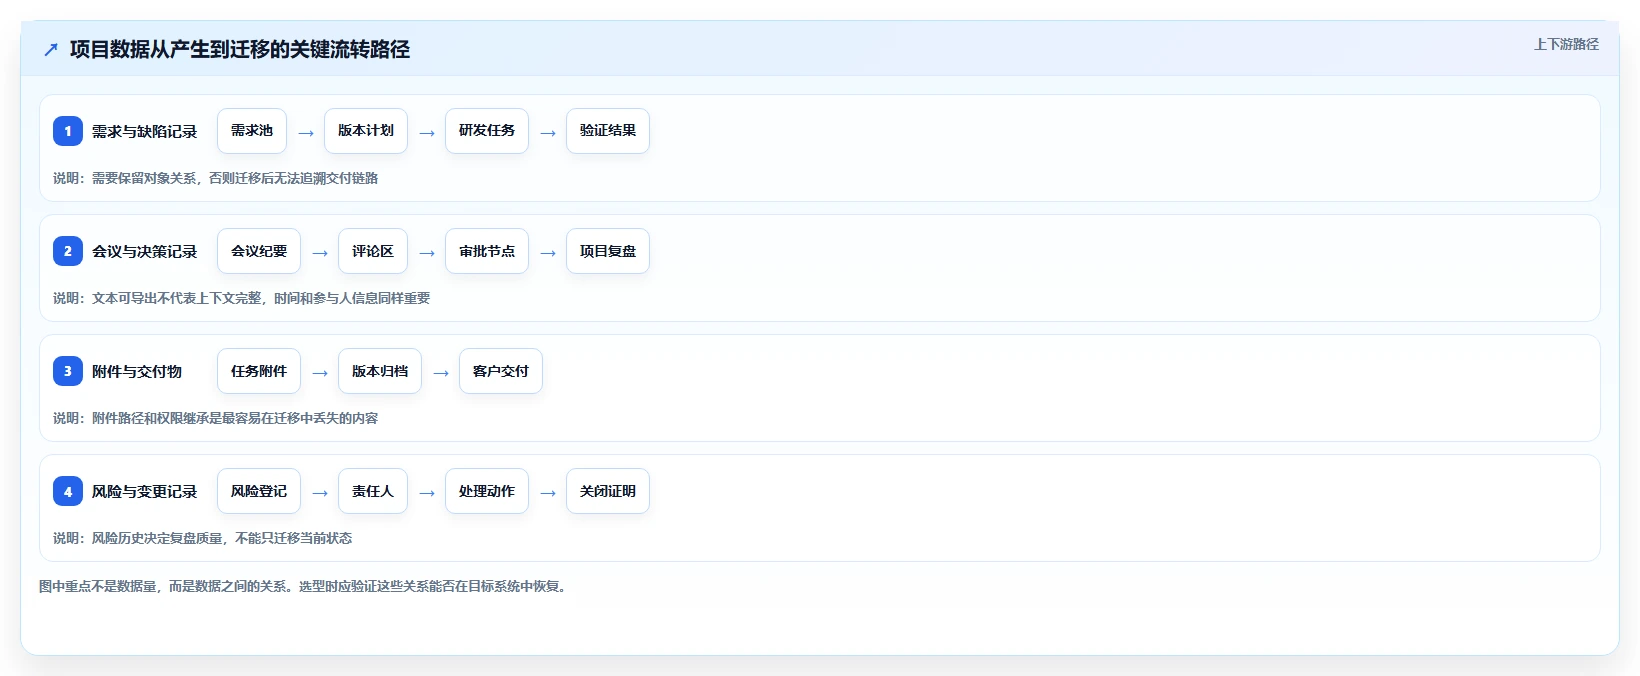Click the 关闭证明 node
Viewport: 1640px width, 676px height.
tap(608, 491)
